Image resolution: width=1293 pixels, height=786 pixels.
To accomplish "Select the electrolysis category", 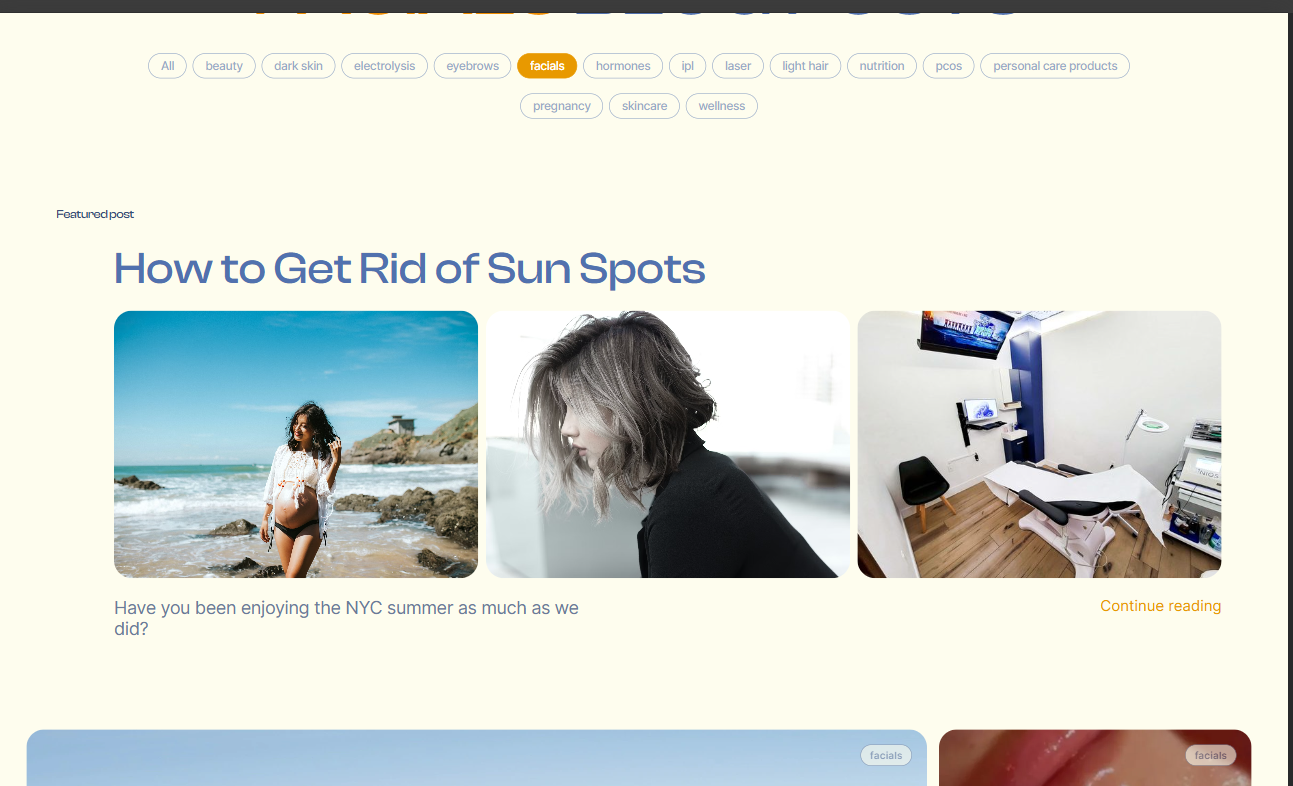I will tap(384, 66).
